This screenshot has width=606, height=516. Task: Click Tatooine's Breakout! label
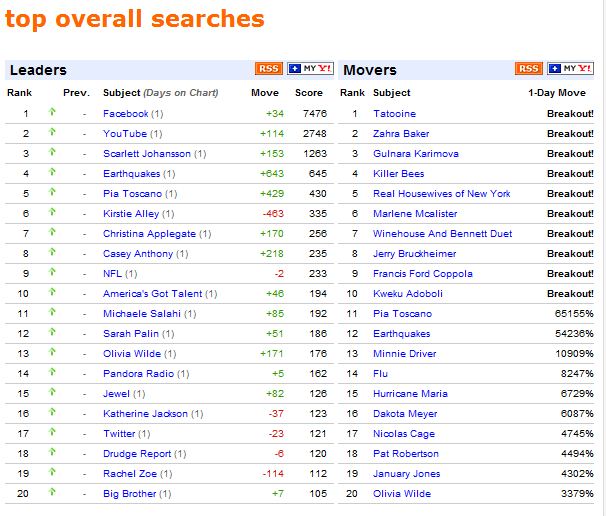click(570, 114)
